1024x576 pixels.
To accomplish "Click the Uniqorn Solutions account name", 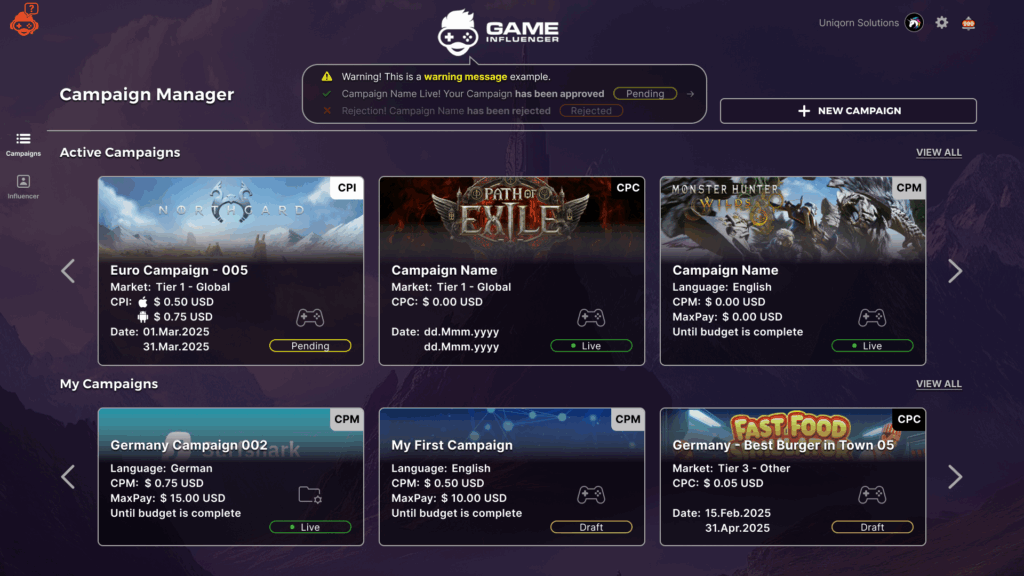I will point(859,23).
